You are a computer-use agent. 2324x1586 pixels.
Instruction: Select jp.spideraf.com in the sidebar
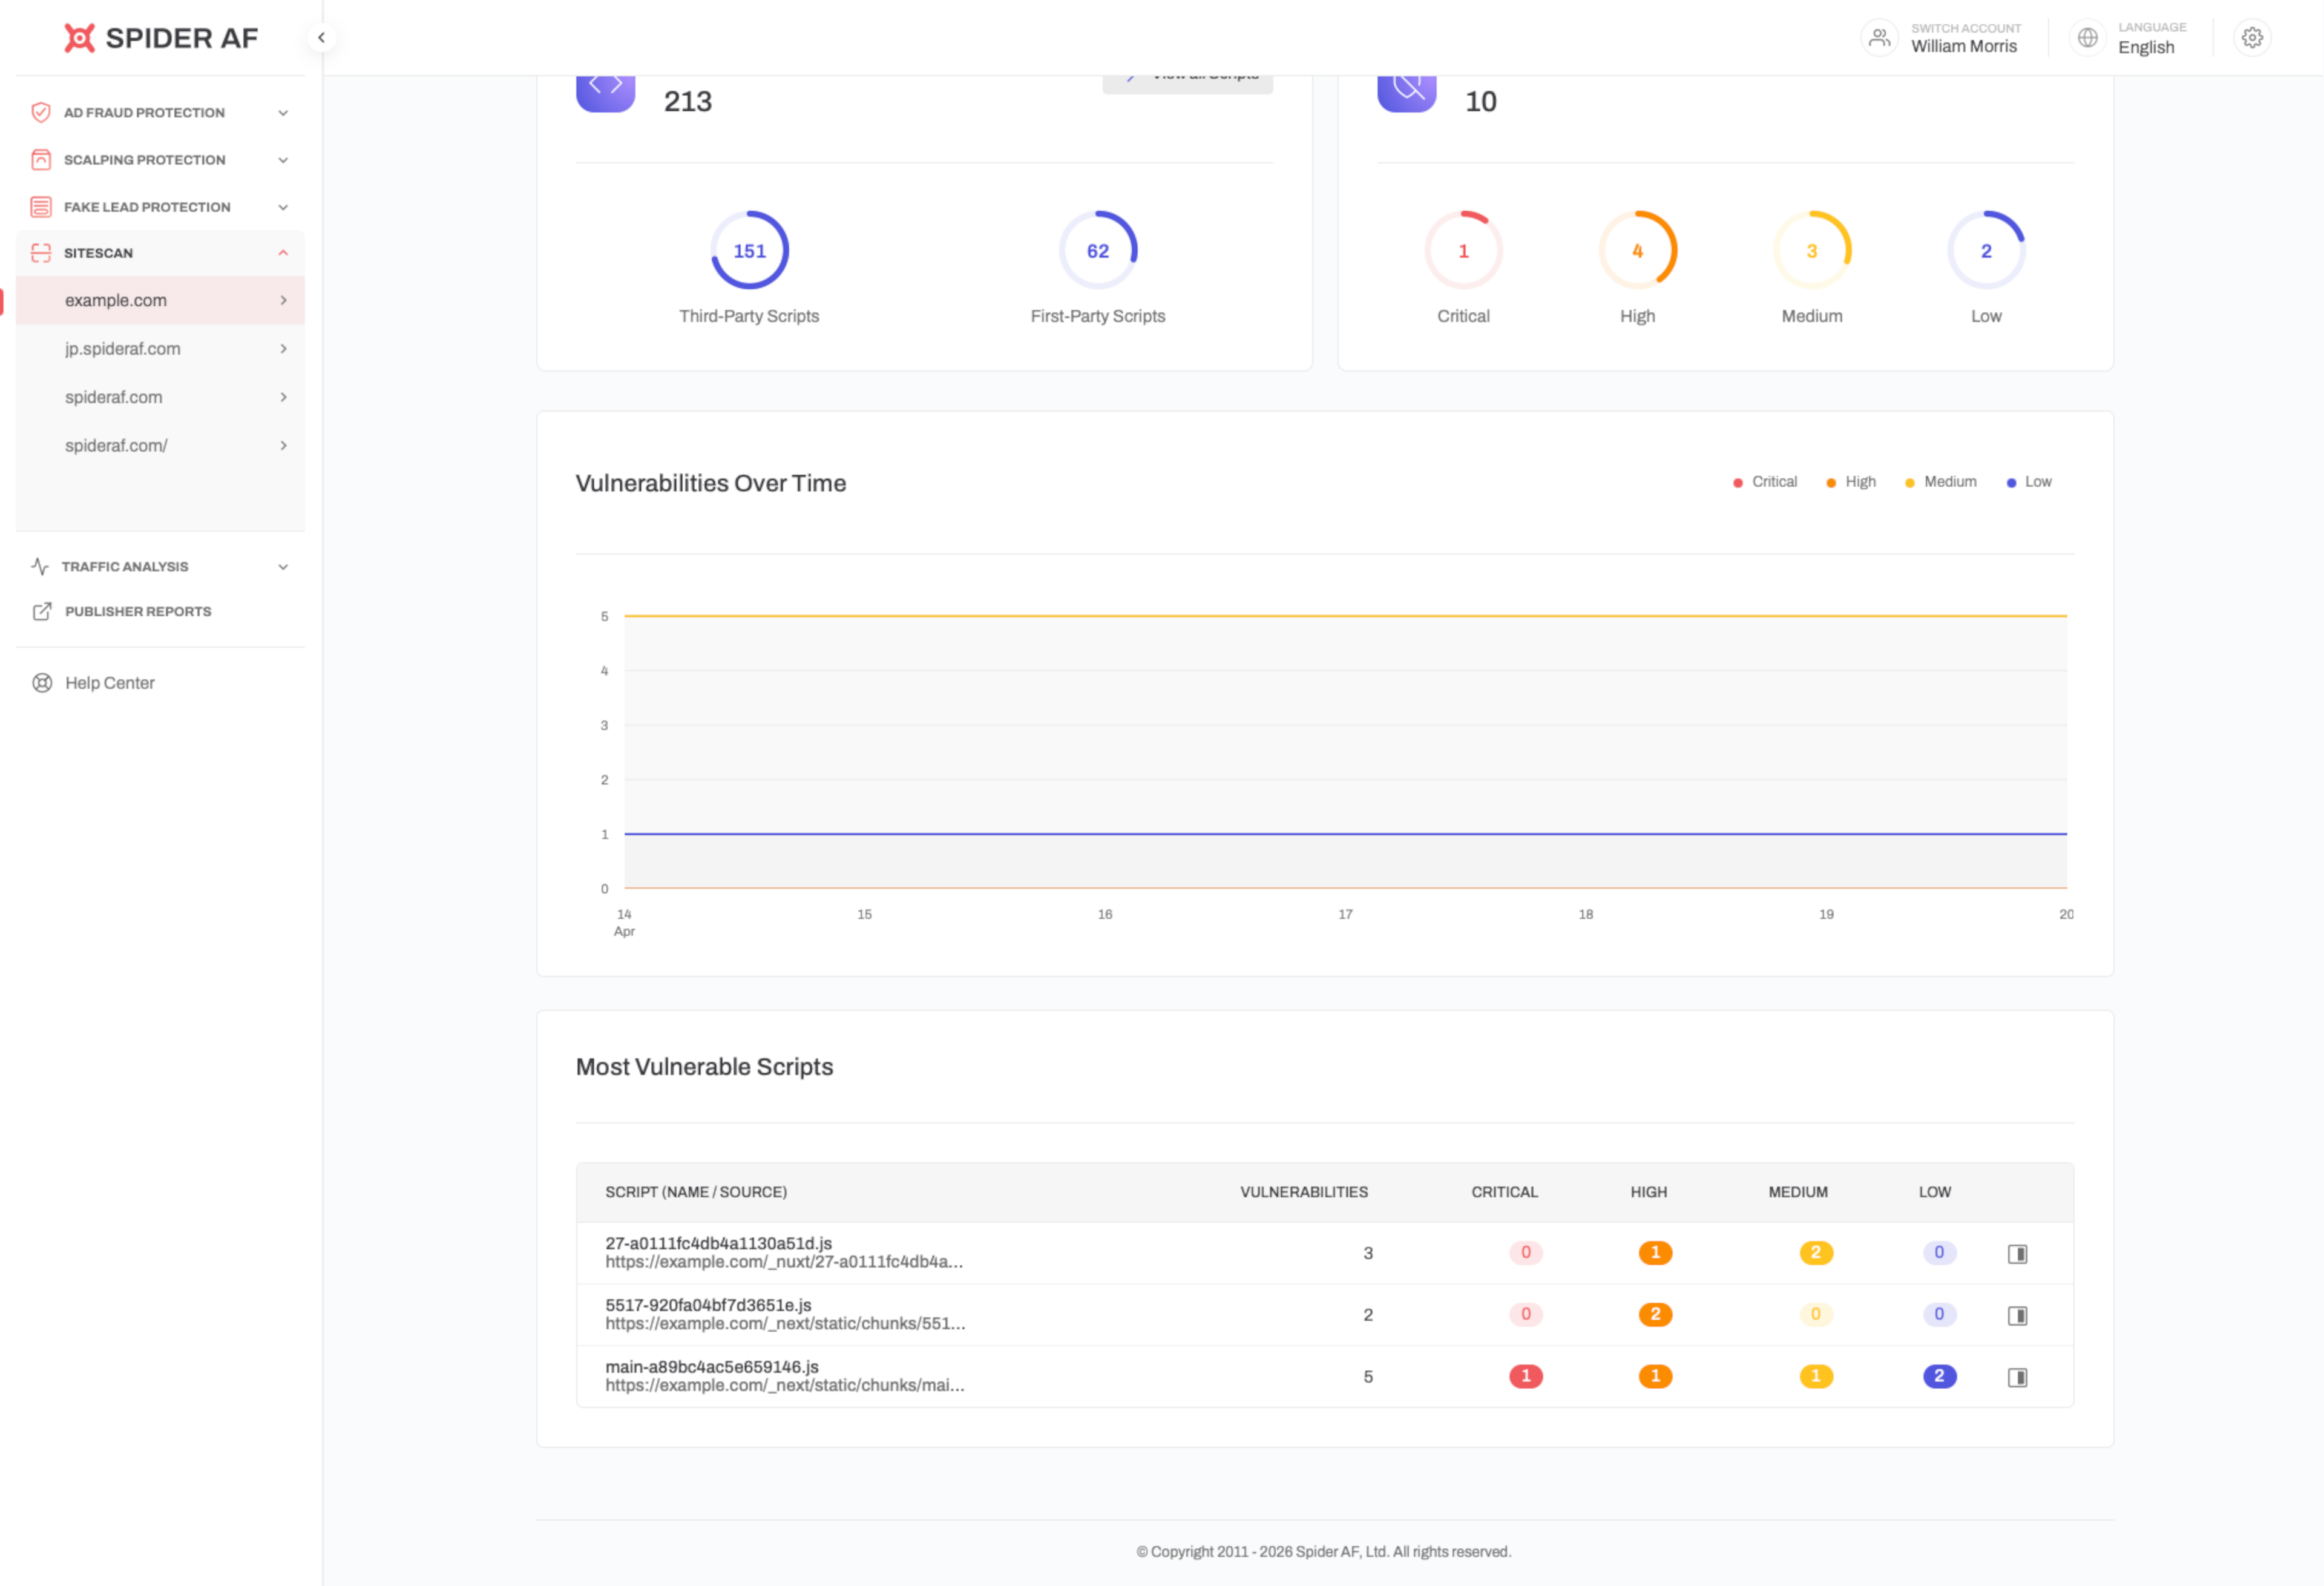pyautogui.click(x=160, y=349)
